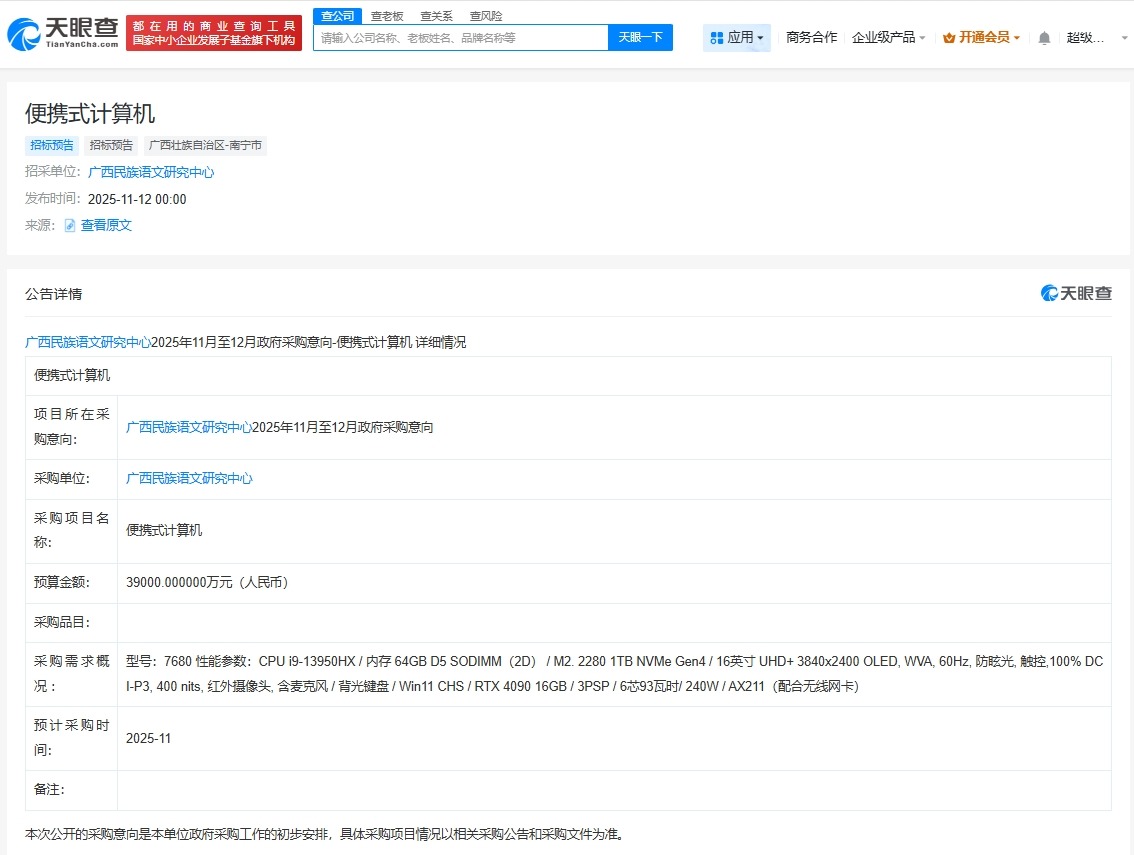Click the grid icon beside 应用

[x=717, y=36]
